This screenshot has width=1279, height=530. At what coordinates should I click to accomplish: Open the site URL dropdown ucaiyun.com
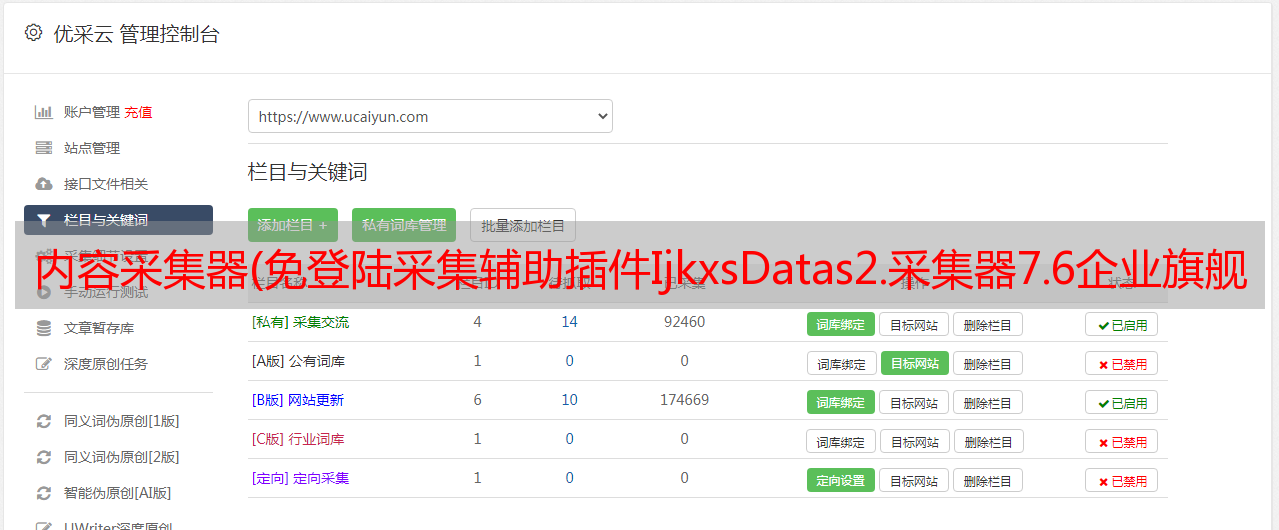(430, 116)
